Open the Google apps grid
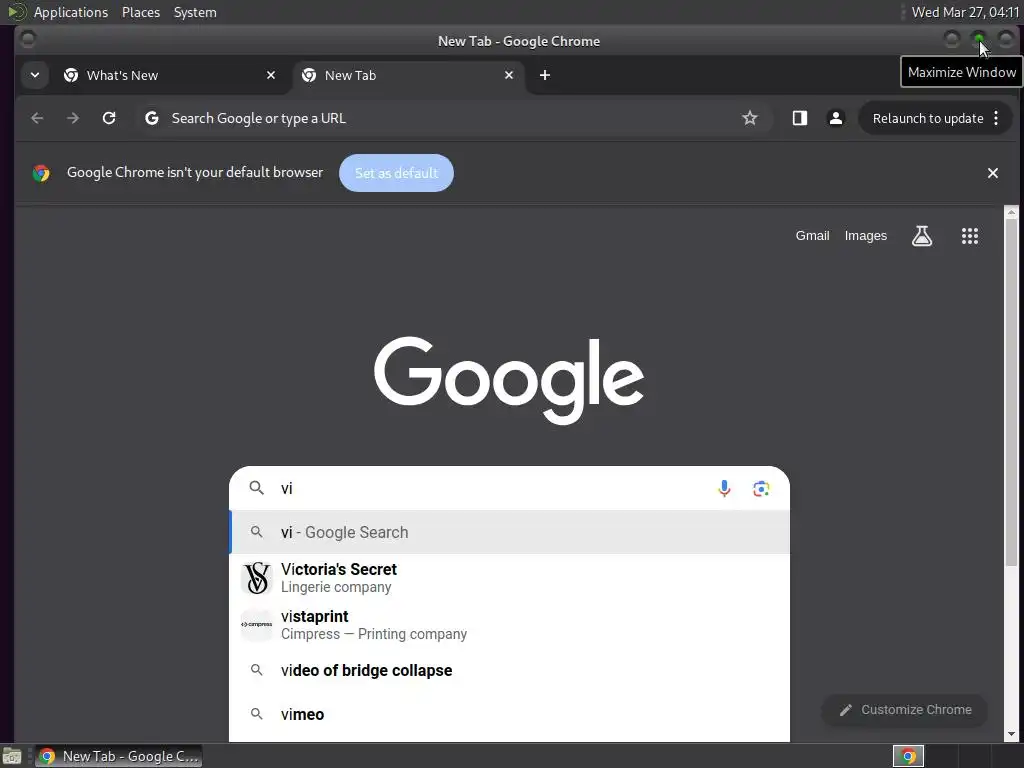 (x=970, y=236)
